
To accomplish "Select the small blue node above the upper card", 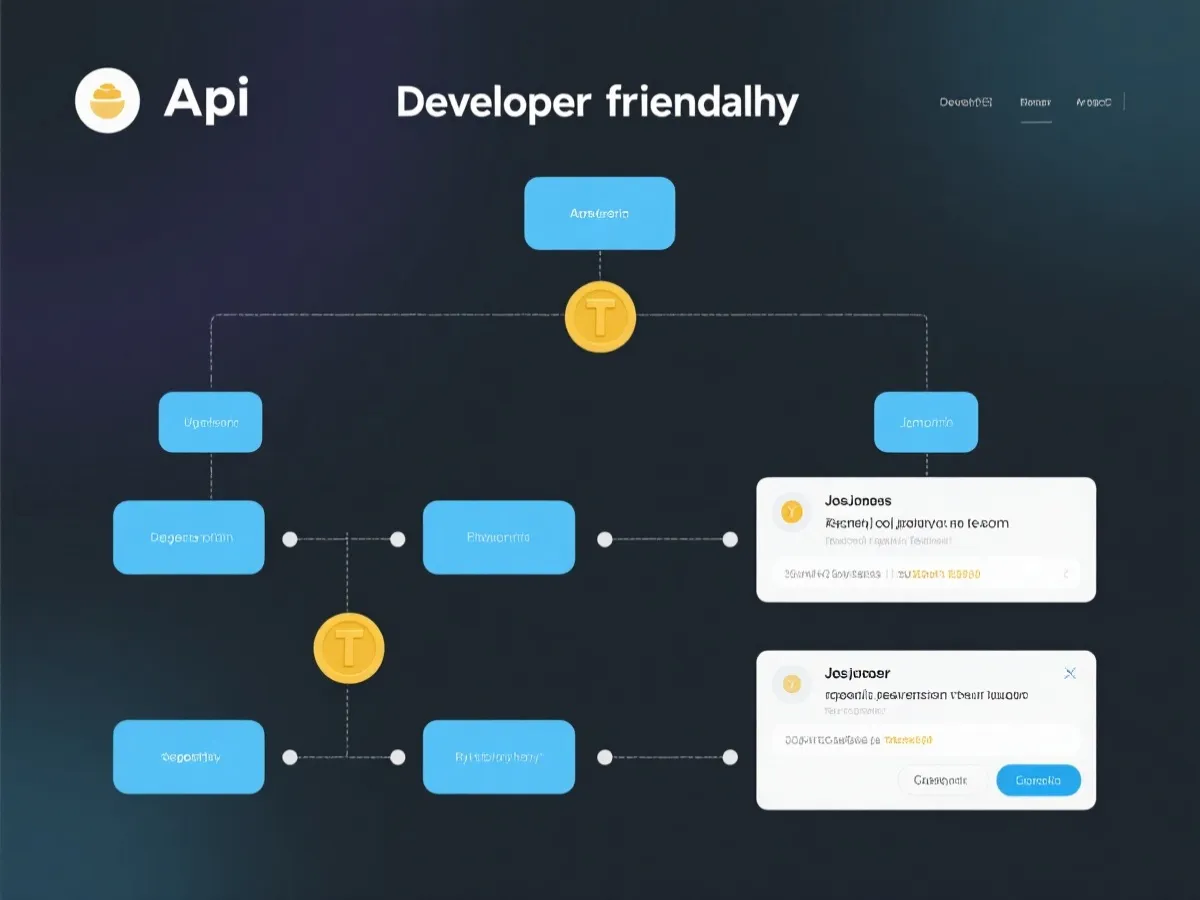I will (x=925, y=422).
